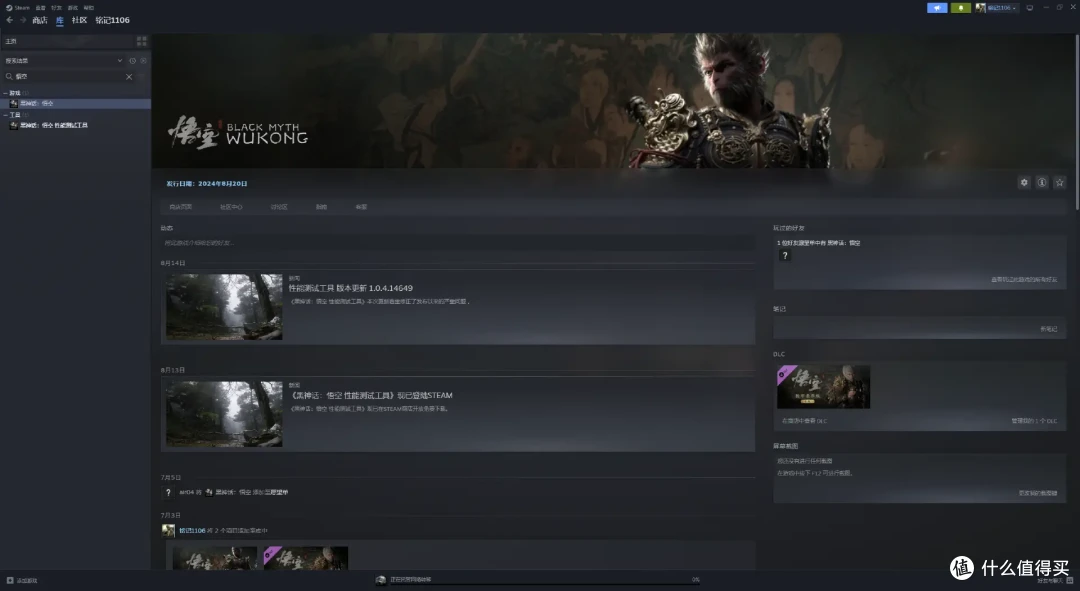Open the 商店 (Store) tab
The image size is (1080, 591).
point(40,20)
